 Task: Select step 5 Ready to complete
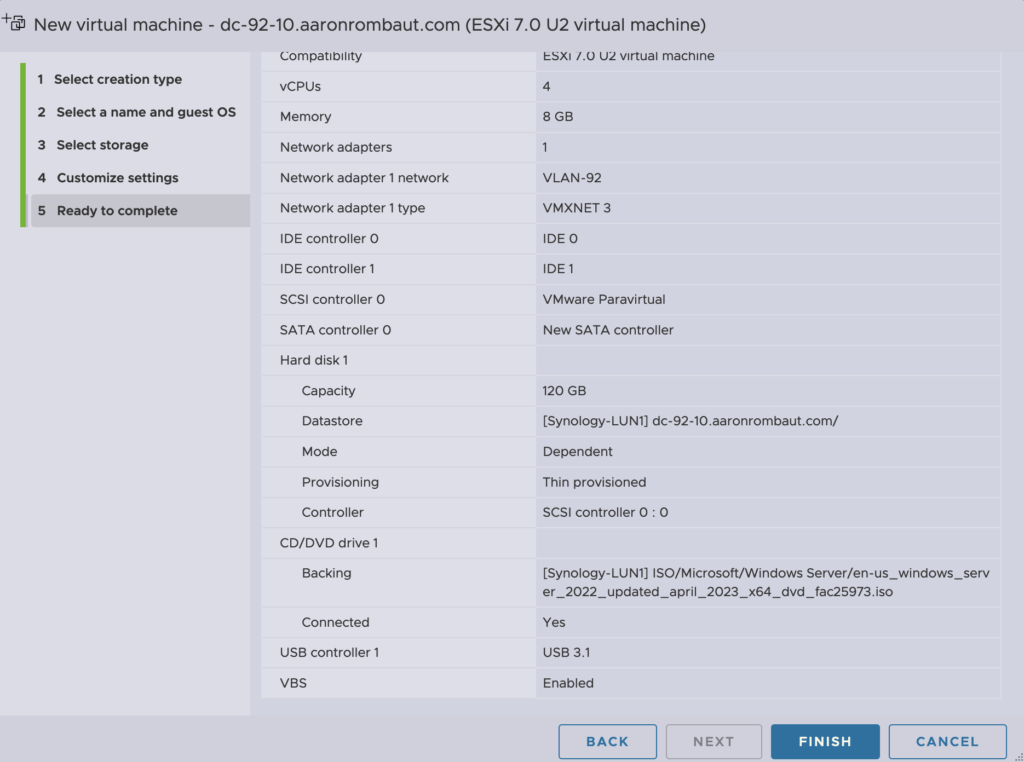(117, 211)
